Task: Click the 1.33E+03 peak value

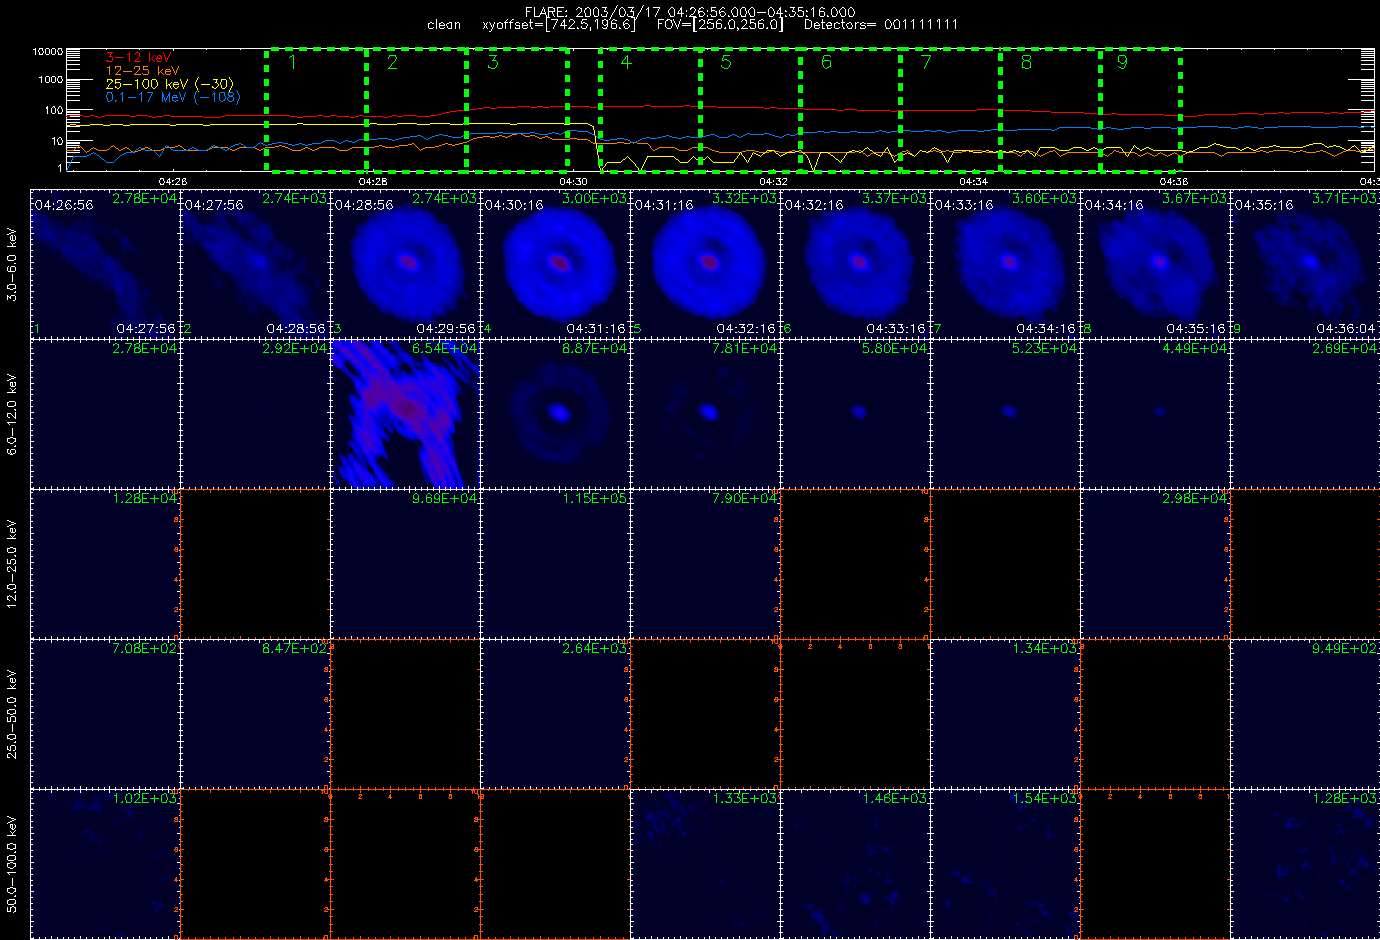Action: point(745,798)
